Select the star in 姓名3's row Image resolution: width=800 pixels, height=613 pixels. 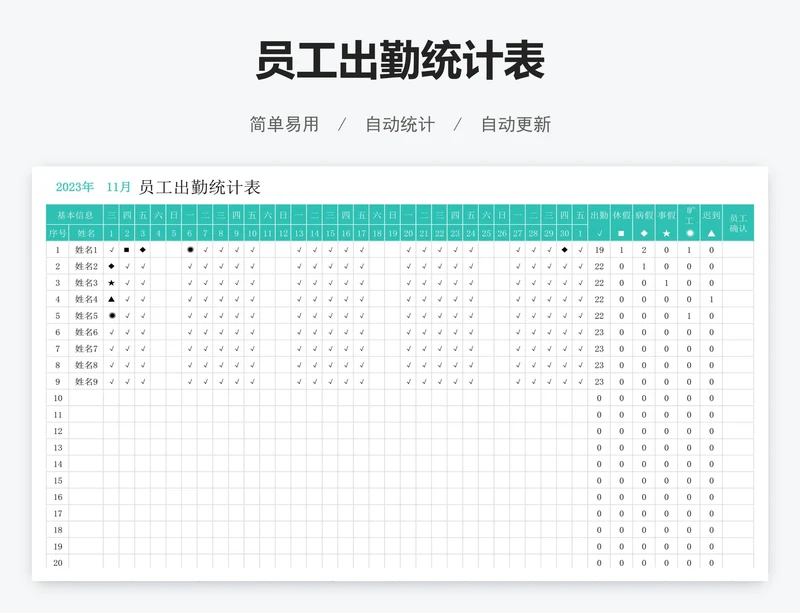(x=111, y=283)
